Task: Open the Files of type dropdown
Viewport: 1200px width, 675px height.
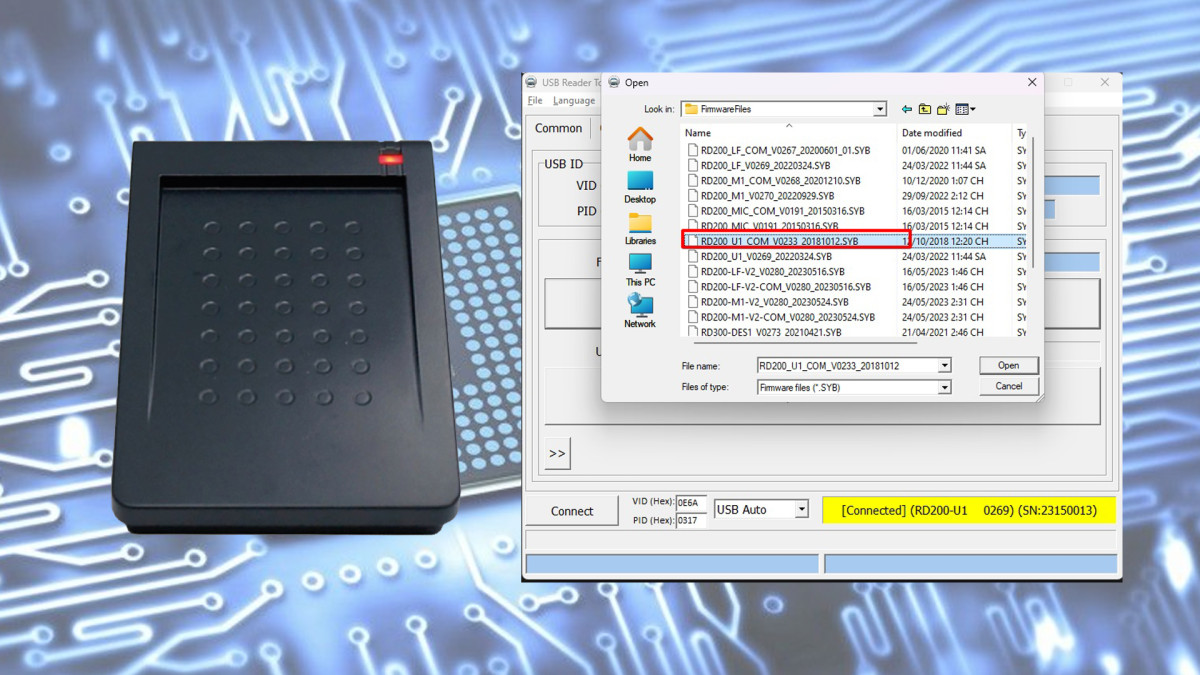Action: tap(944, 387)
